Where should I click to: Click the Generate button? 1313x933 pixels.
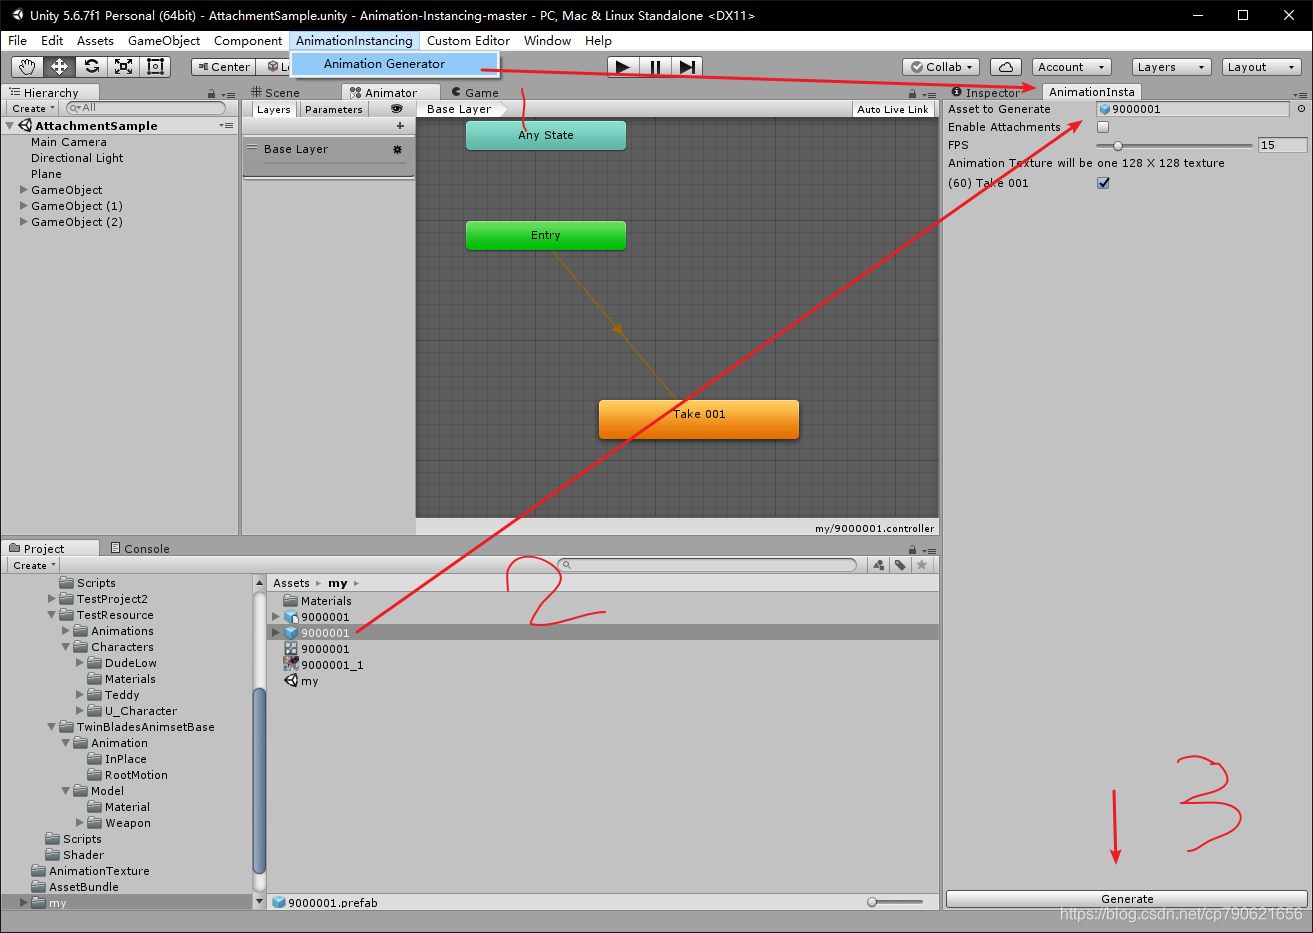1127,898
